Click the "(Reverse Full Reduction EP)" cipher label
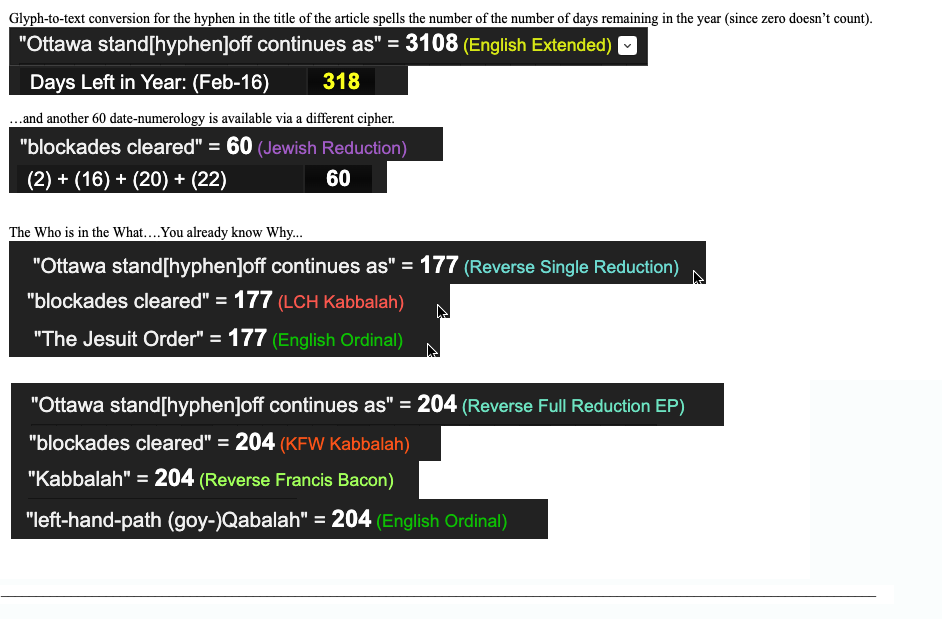This screenshot has width=942, height=619. (x=573, y=406)
